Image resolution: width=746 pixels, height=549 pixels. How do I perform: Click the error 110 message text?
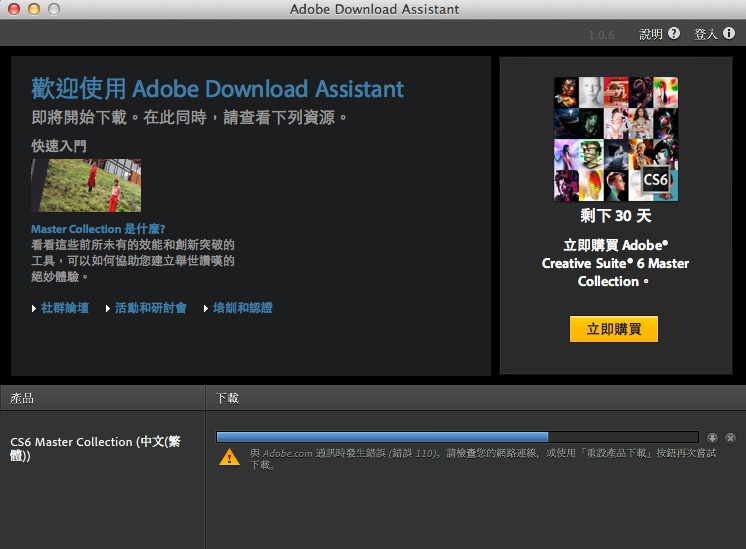pyautogui.click(x=483, y=459)
